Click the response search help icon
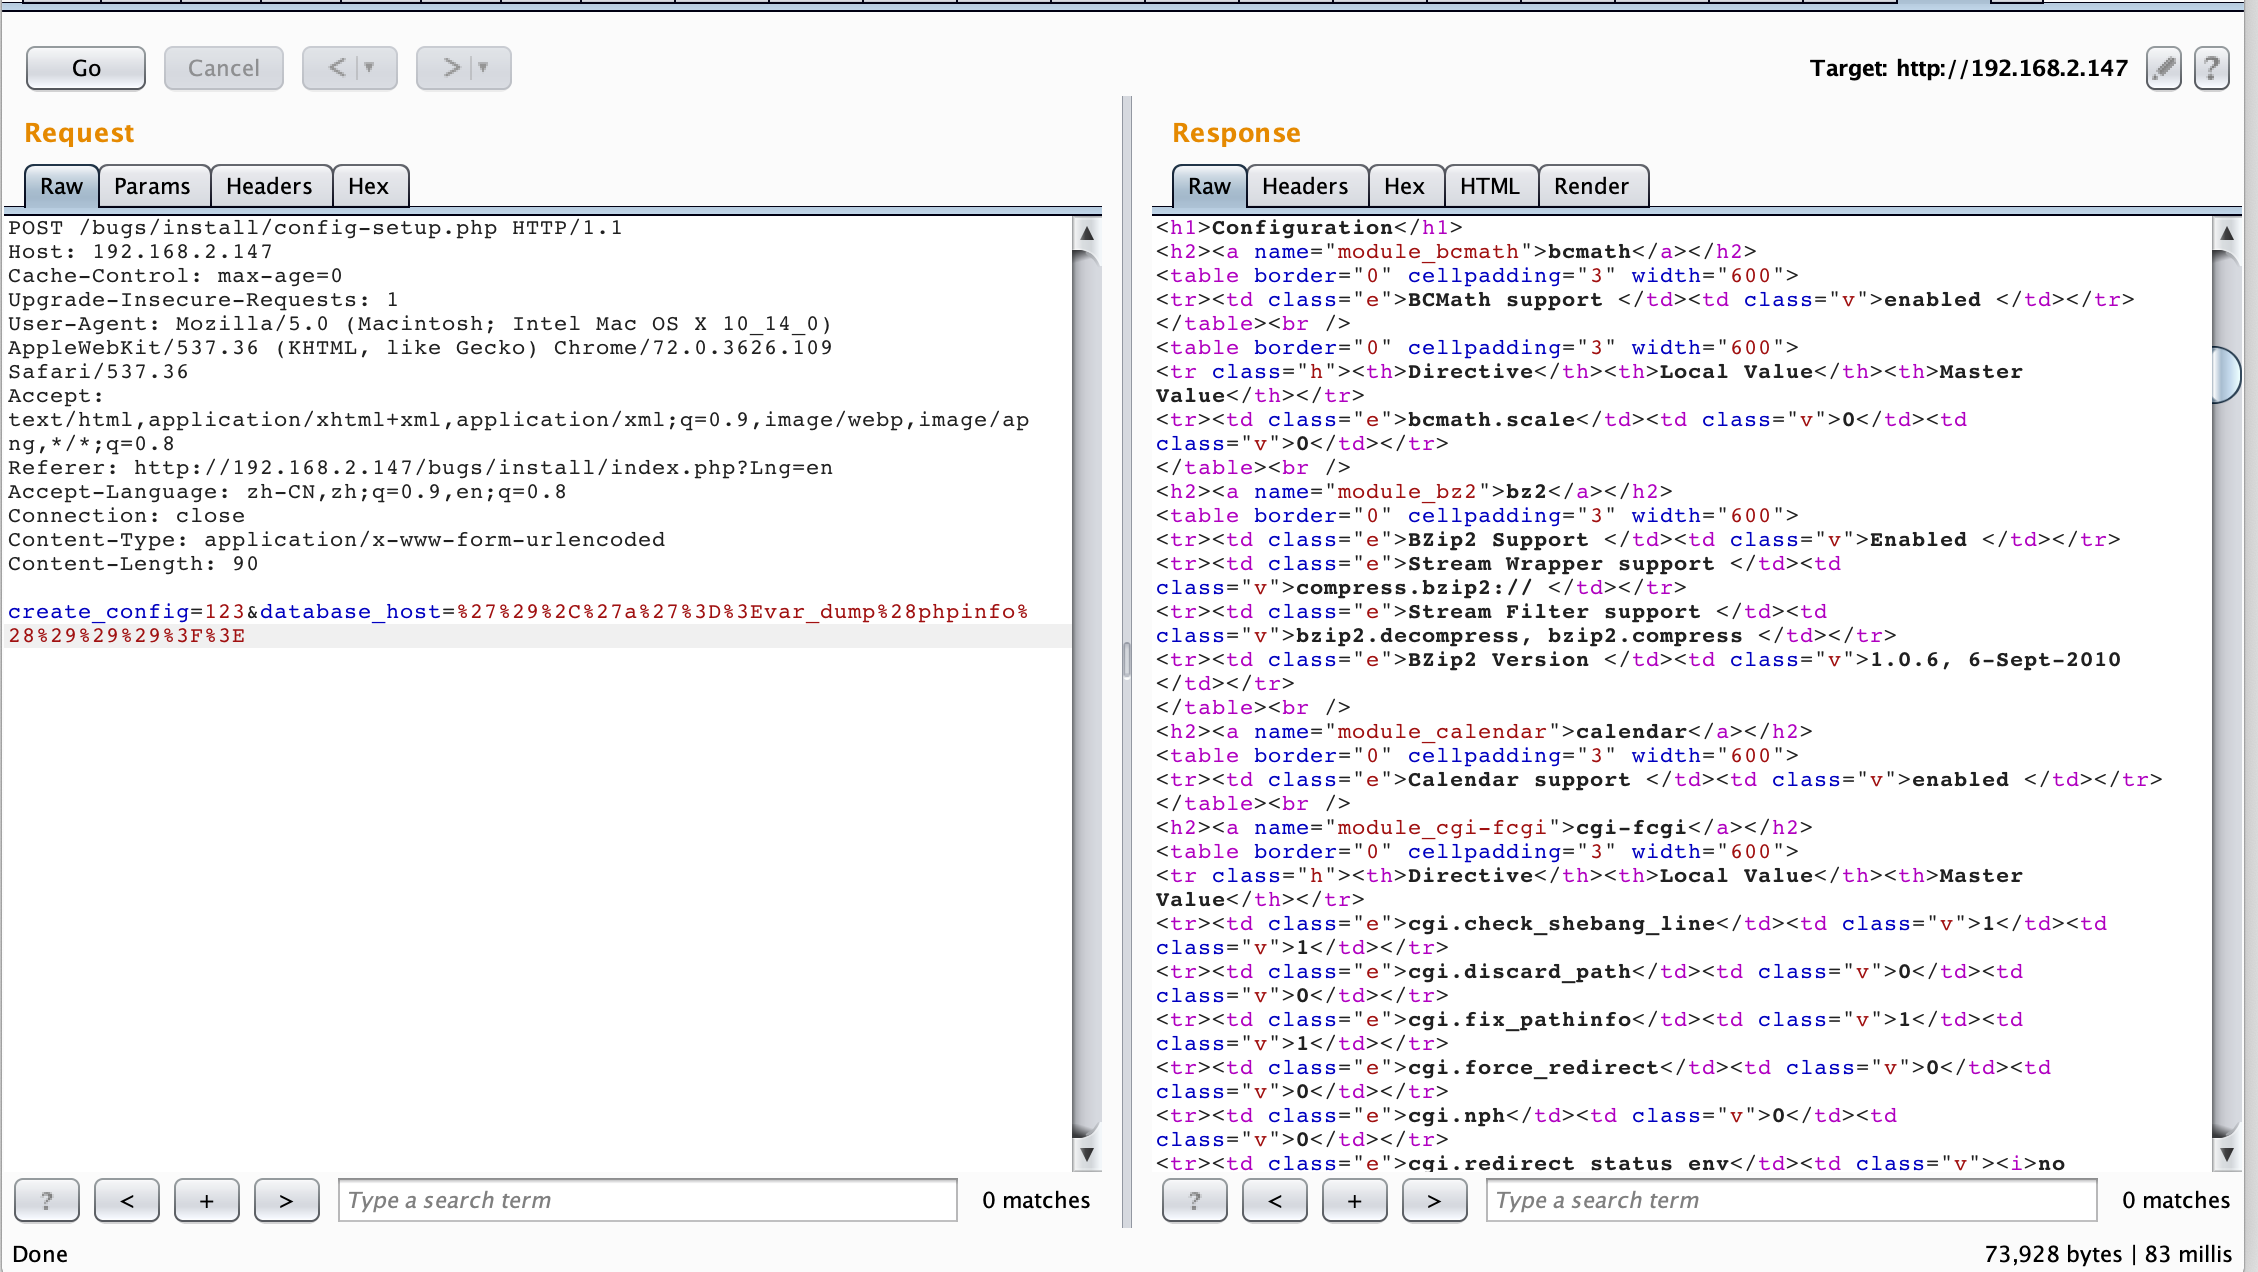 (x=1195, y=1200)
